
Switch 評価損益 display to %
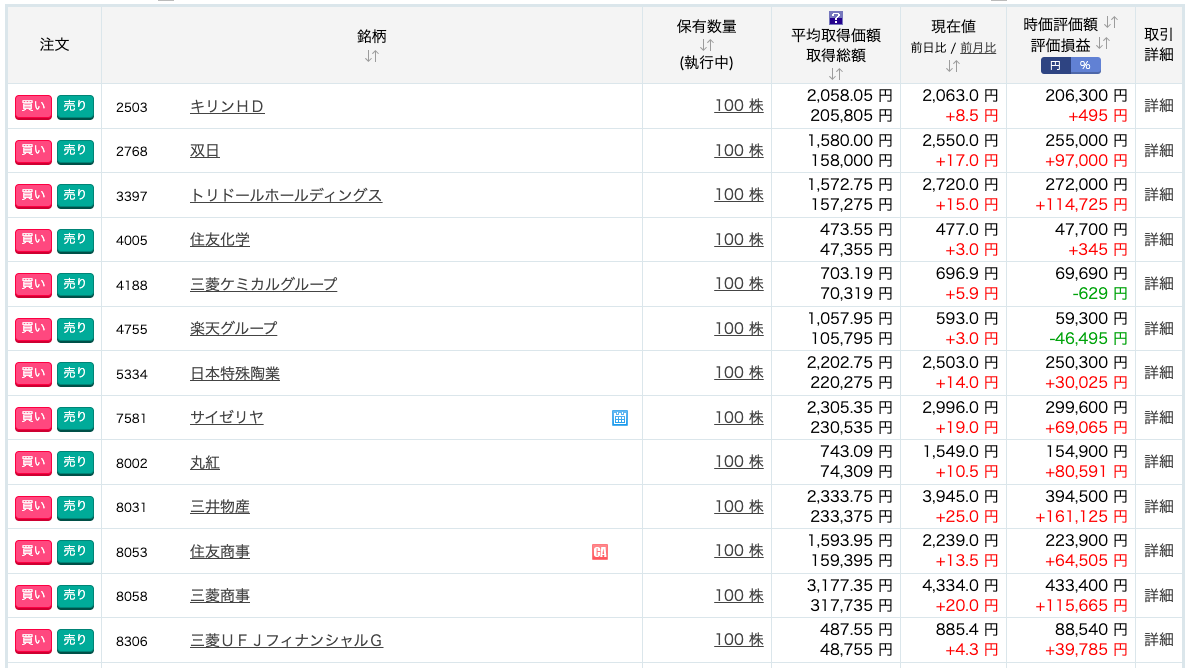pos(1086,66)
